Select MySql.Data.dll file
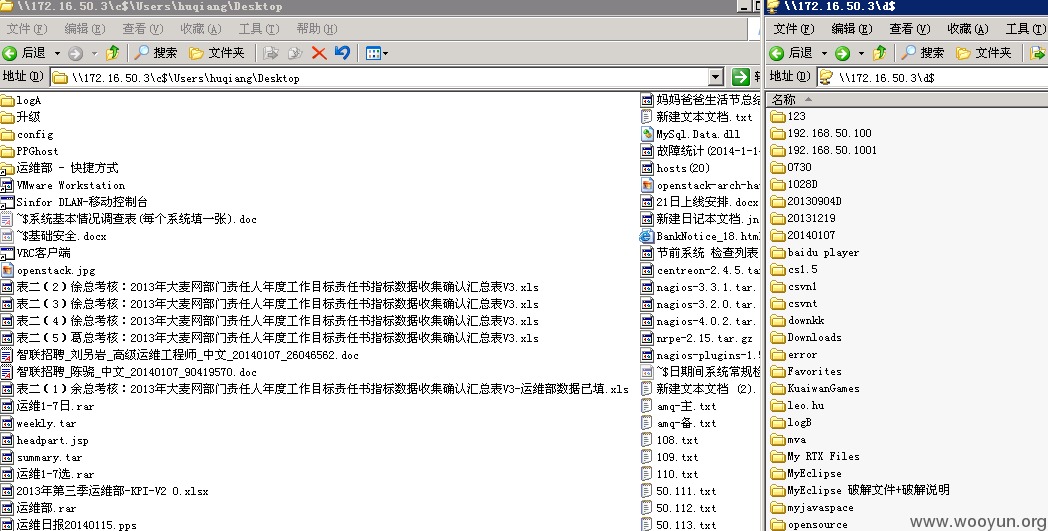This screenshot has width=1048, height=531. [x=690, y=134]
